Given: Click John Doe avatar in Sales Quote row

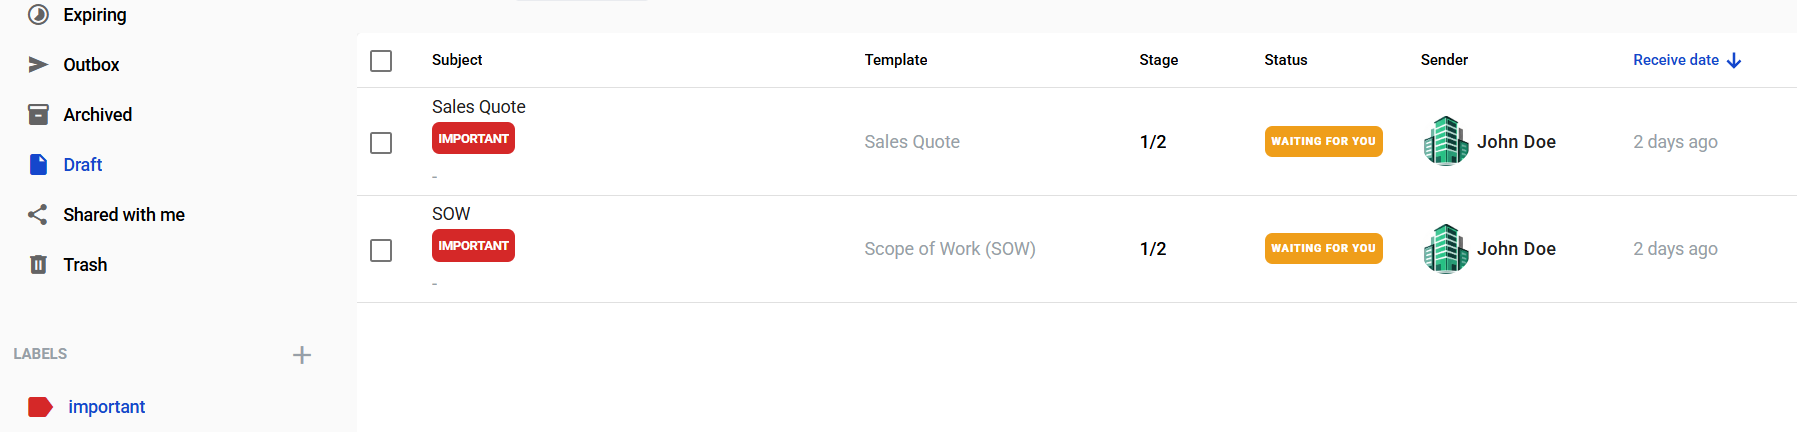Looking at the screenshot, I should 1445,141.
